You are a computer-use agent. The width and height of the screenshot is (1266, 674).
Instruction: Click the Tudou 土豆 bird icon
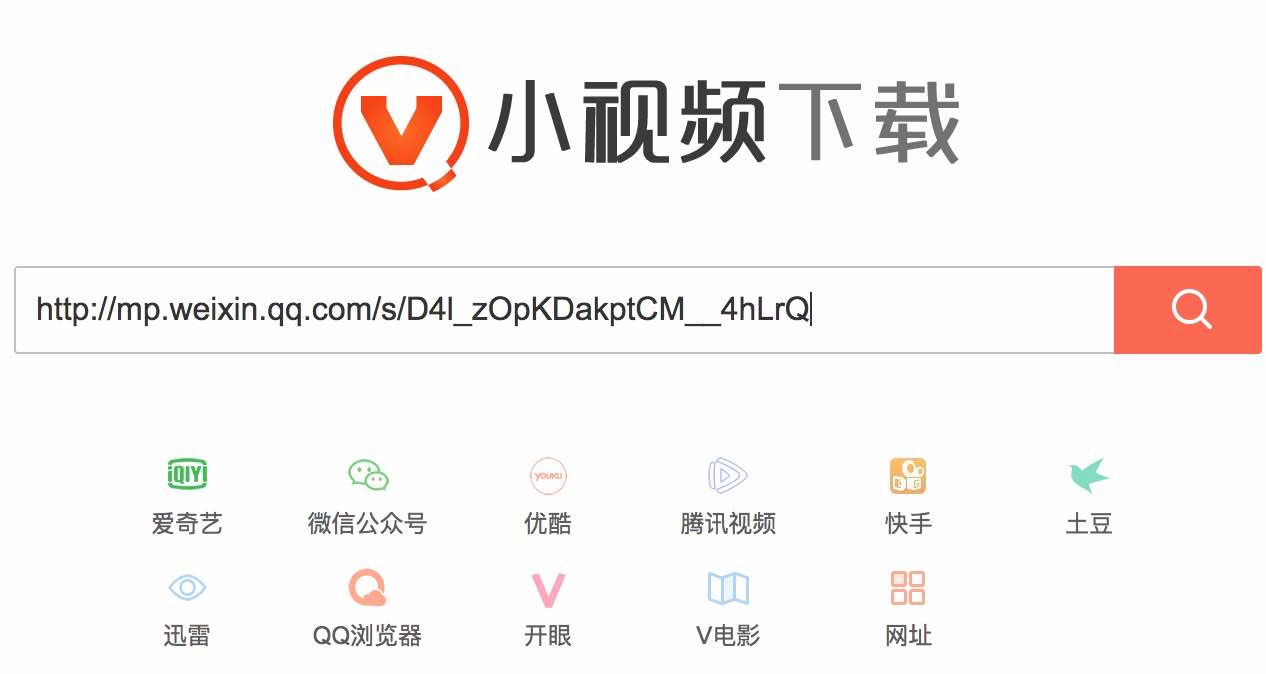[x=1089, y=476]
